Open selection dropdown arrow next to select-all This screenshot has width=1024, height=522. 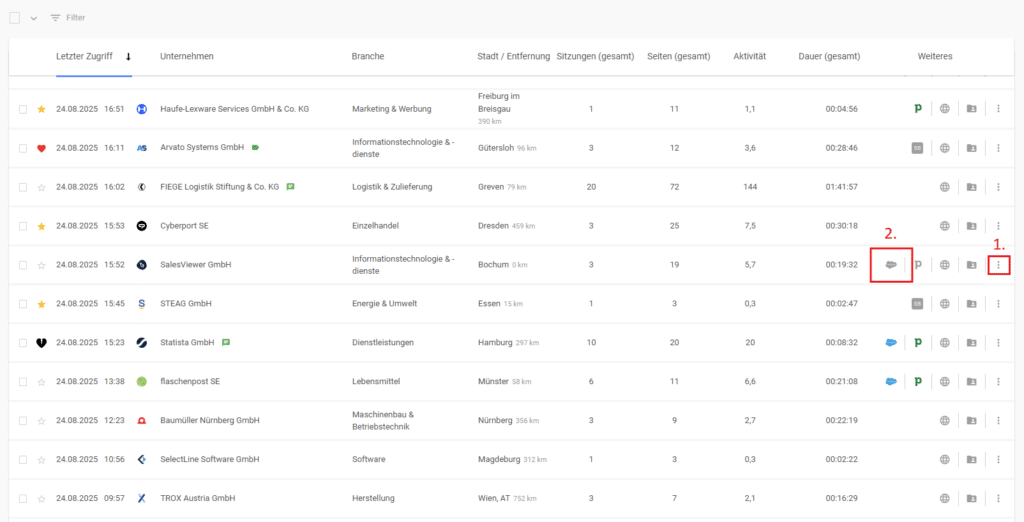point(34,18)
